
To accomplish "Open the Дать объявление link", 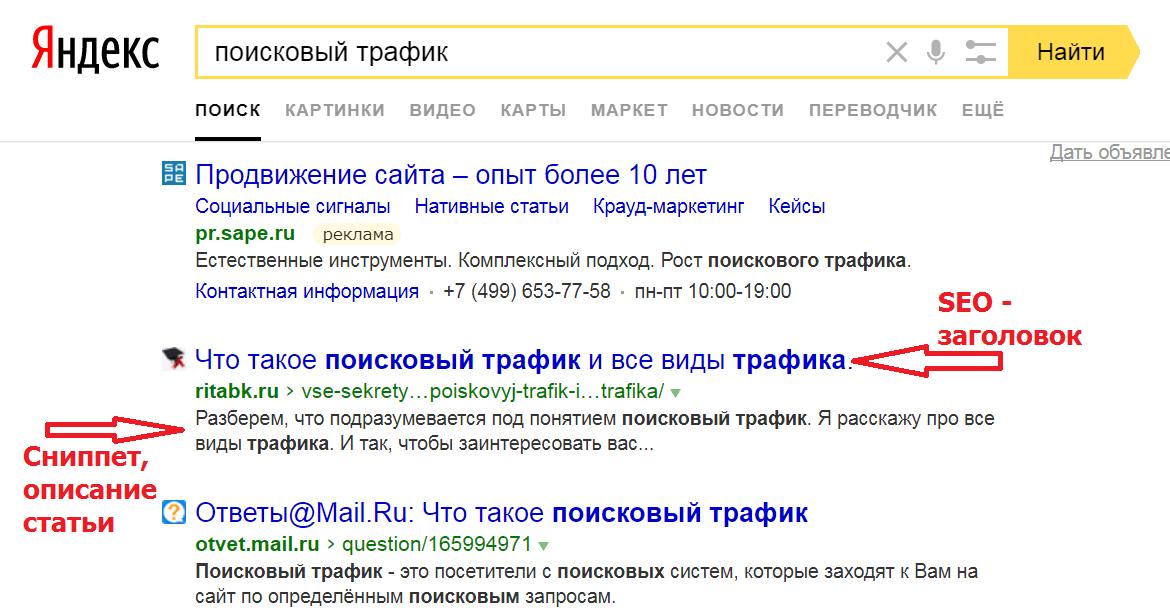I will click(x=1110, y=152).
